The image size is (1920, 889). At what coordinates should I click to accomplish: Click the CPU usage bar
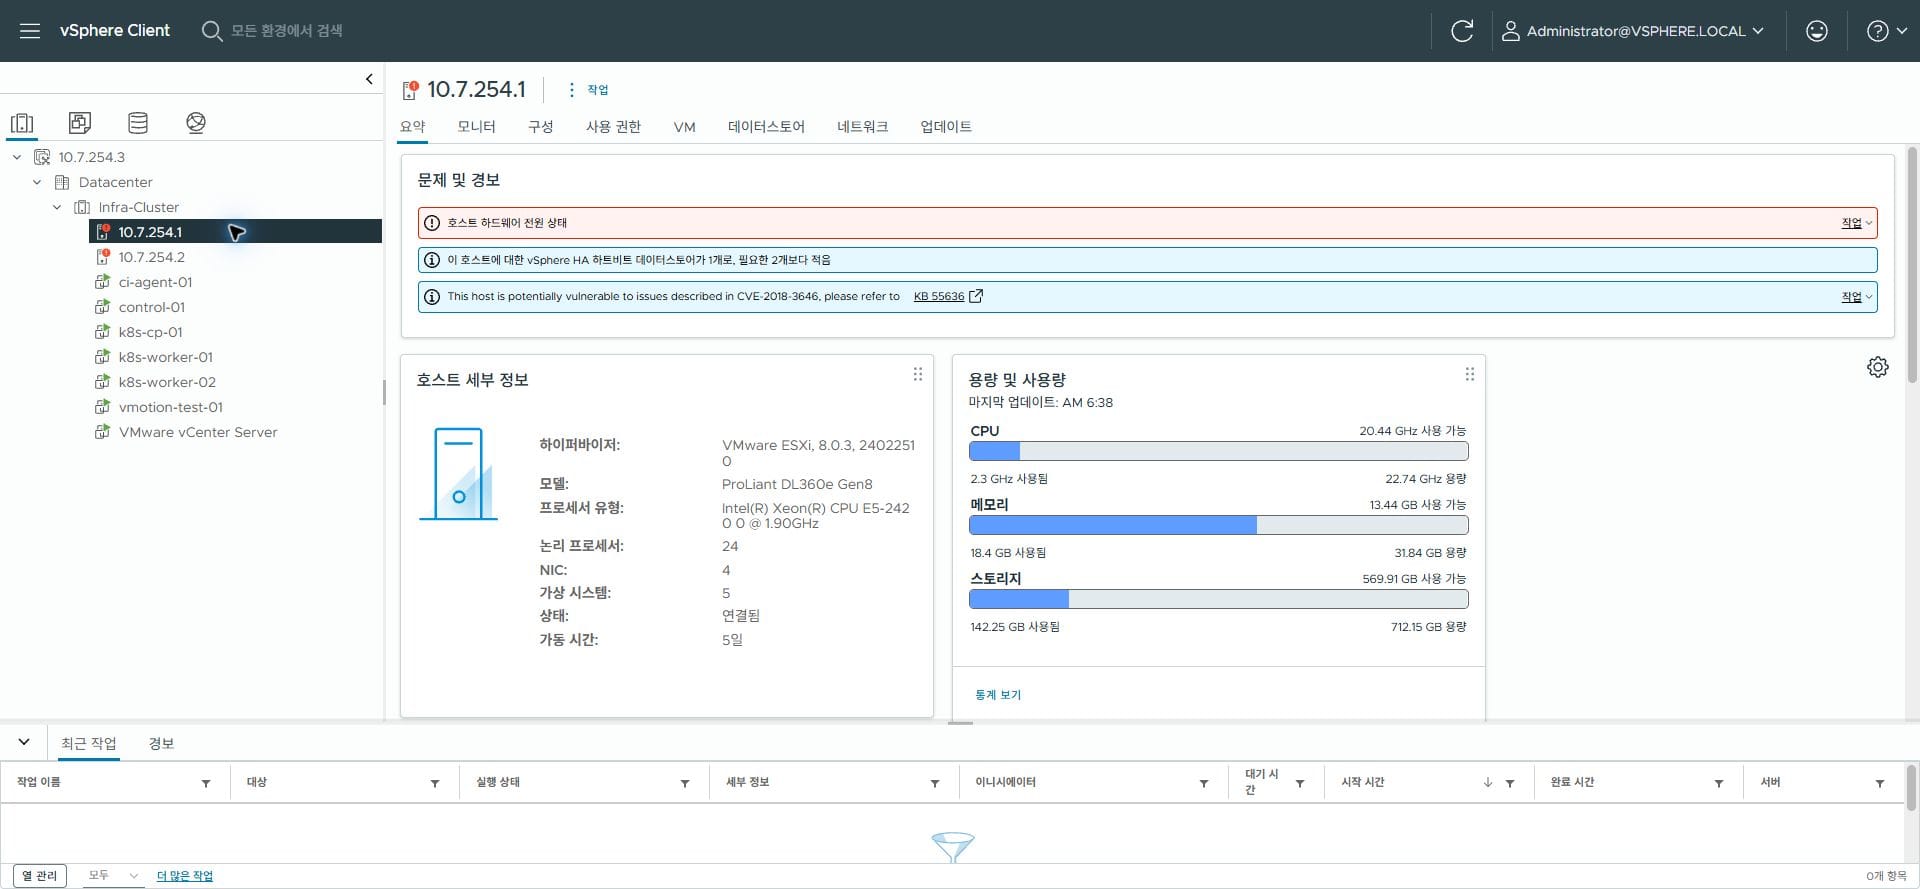1218,451
